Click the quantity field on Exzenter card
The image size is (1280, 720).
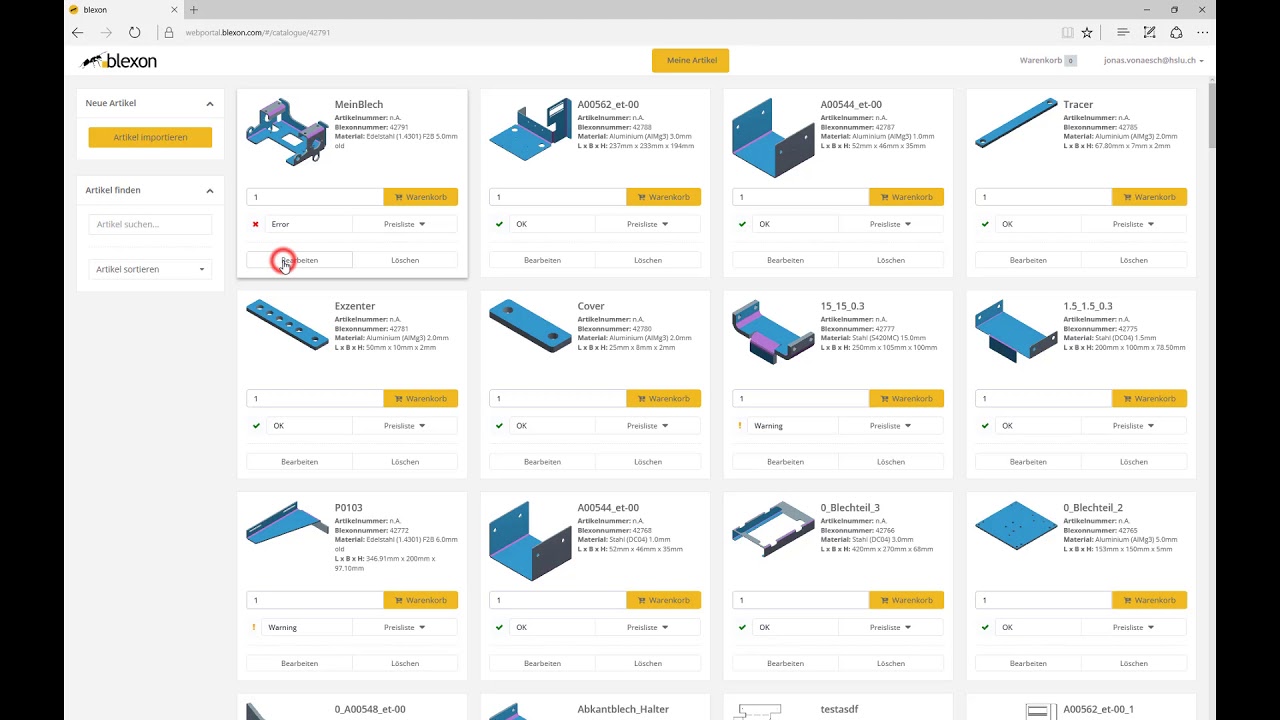(x=315, y=399)
